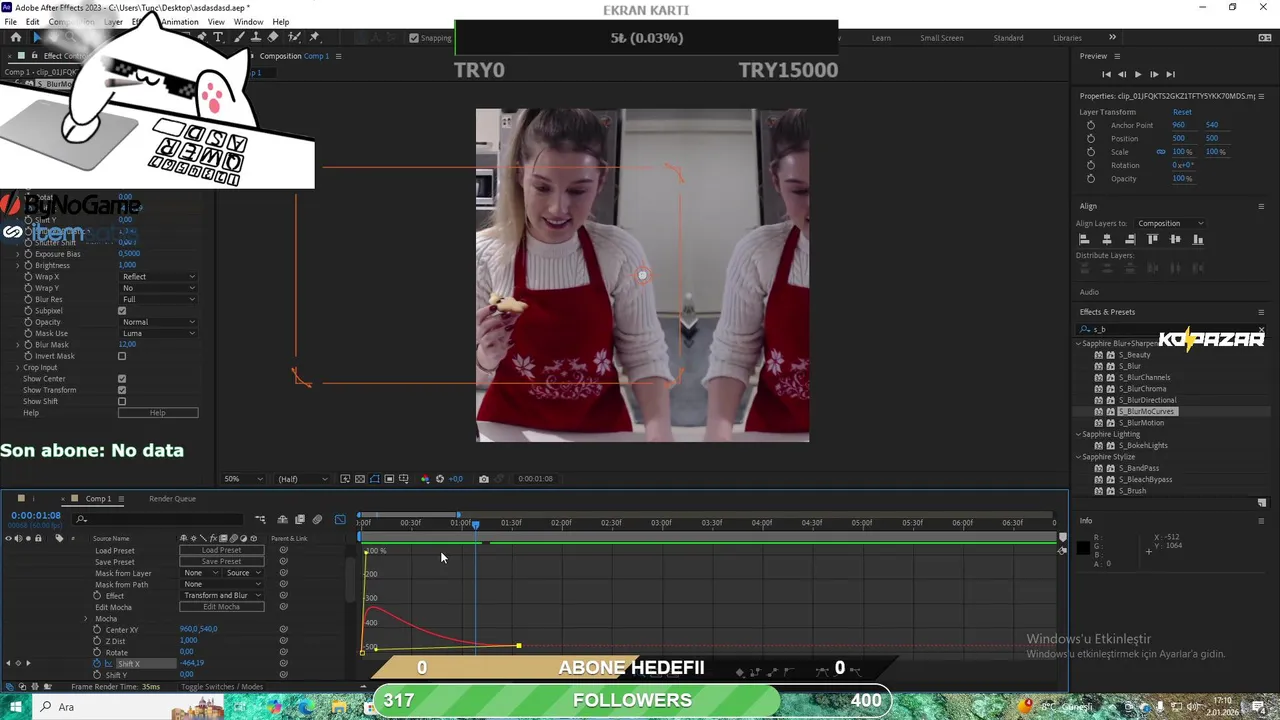The height and width of the screenshot is (720, 1280).
Task: Toggle Show Center checkbox
Action: (122, 379)
